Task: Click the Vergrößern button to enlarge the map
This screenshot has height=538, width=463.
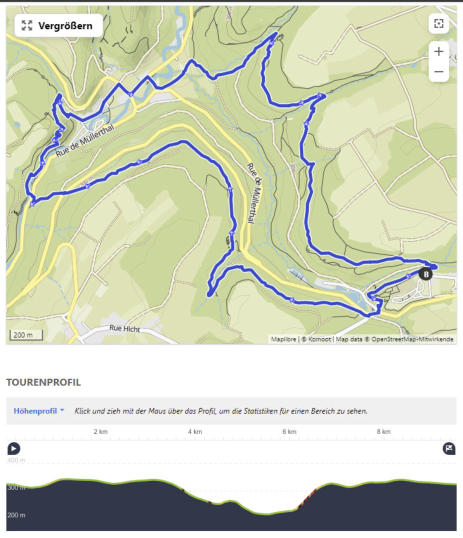Action: point(59,26)
